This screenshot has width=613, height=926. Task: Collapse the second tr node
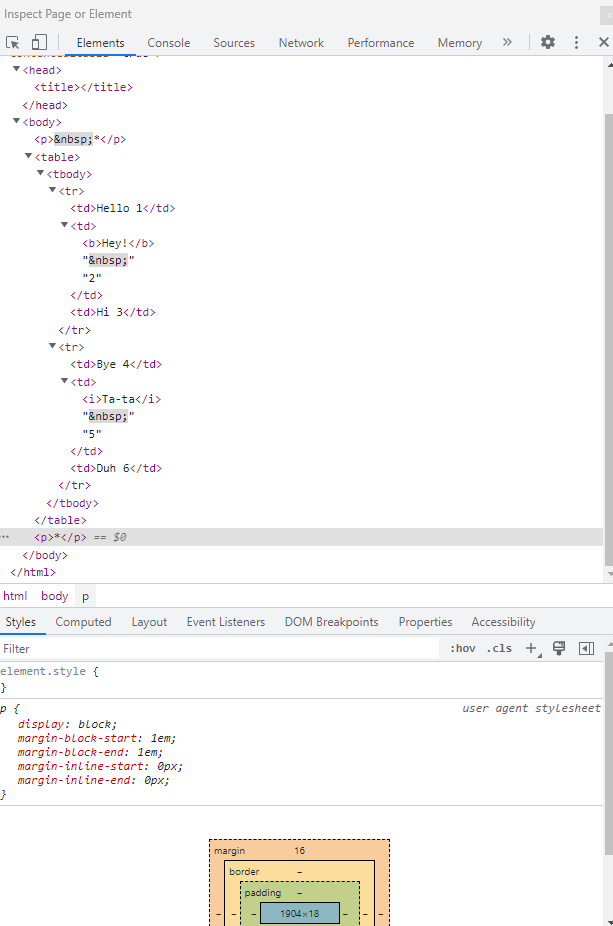53,347
